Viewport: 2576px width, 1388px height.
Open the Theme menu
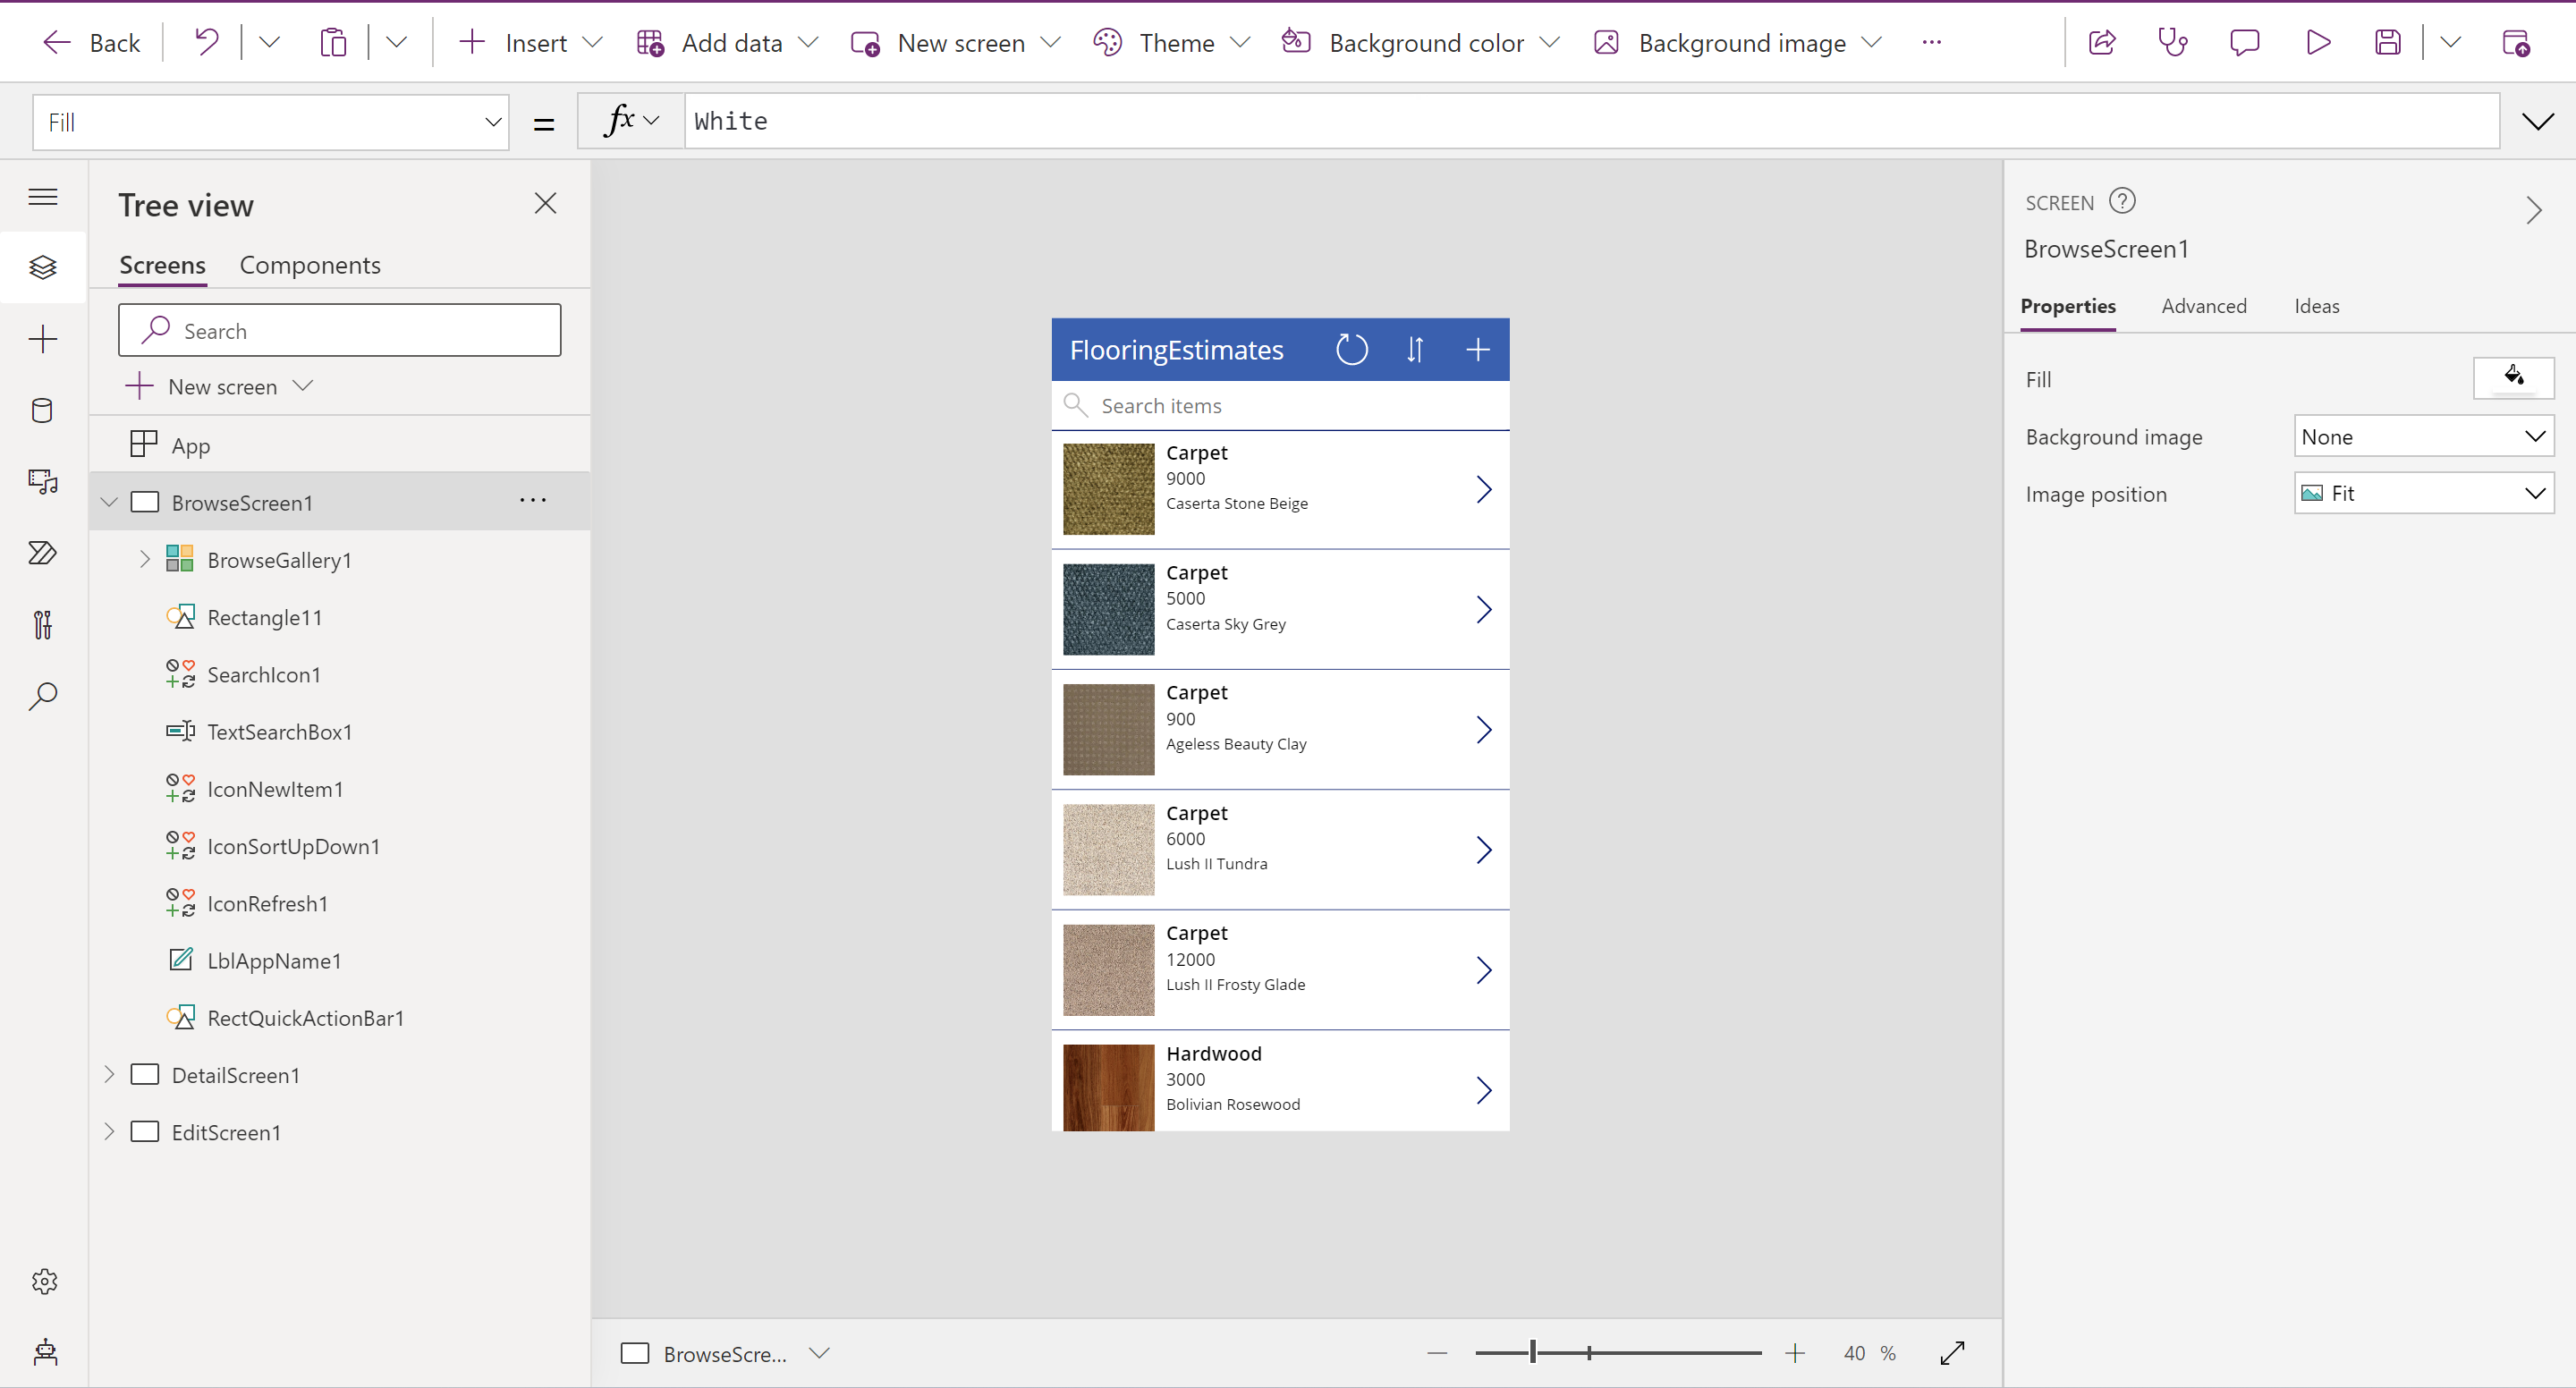point(1171,42)
